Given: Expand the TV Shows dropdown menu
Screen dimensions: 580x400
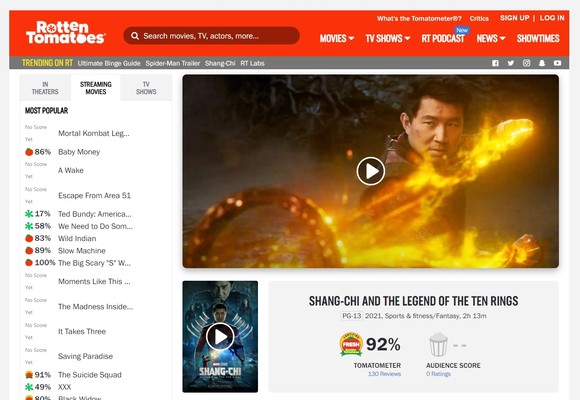Looking at the screenshot, I should [x=388, y=38].
